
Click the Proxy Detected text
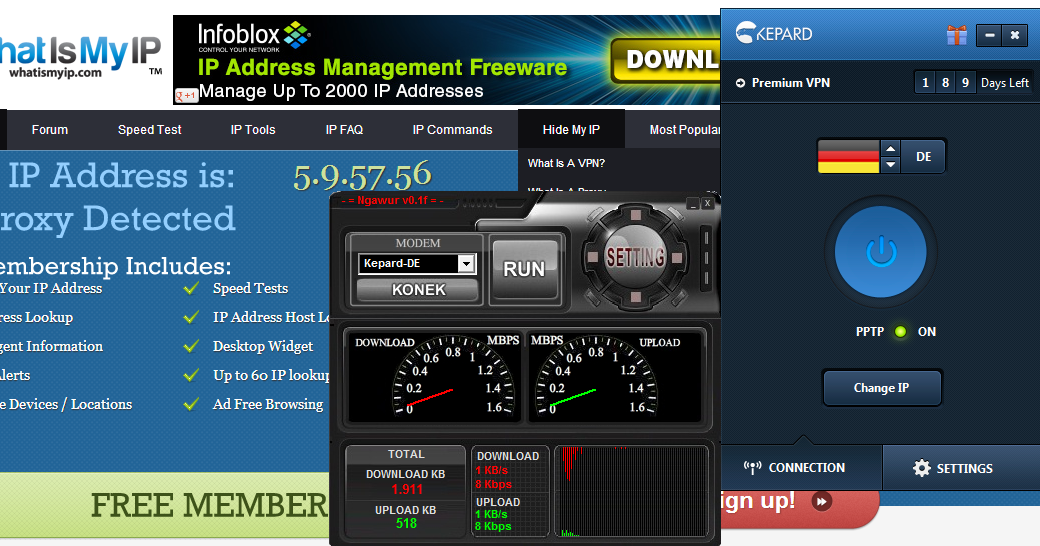pyautogui.click(x=117, y=220)
